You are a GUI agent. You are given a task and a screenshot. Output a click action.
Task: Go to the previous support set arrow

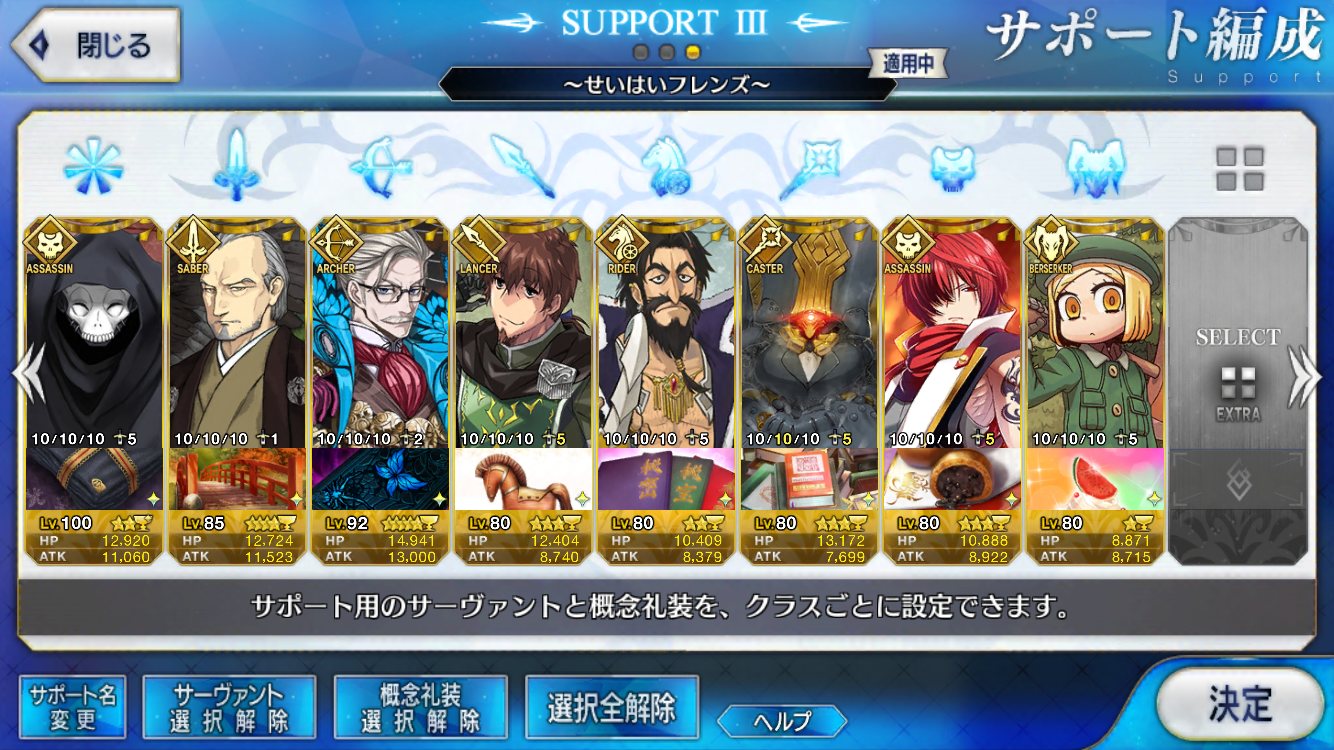click(27, 377)
